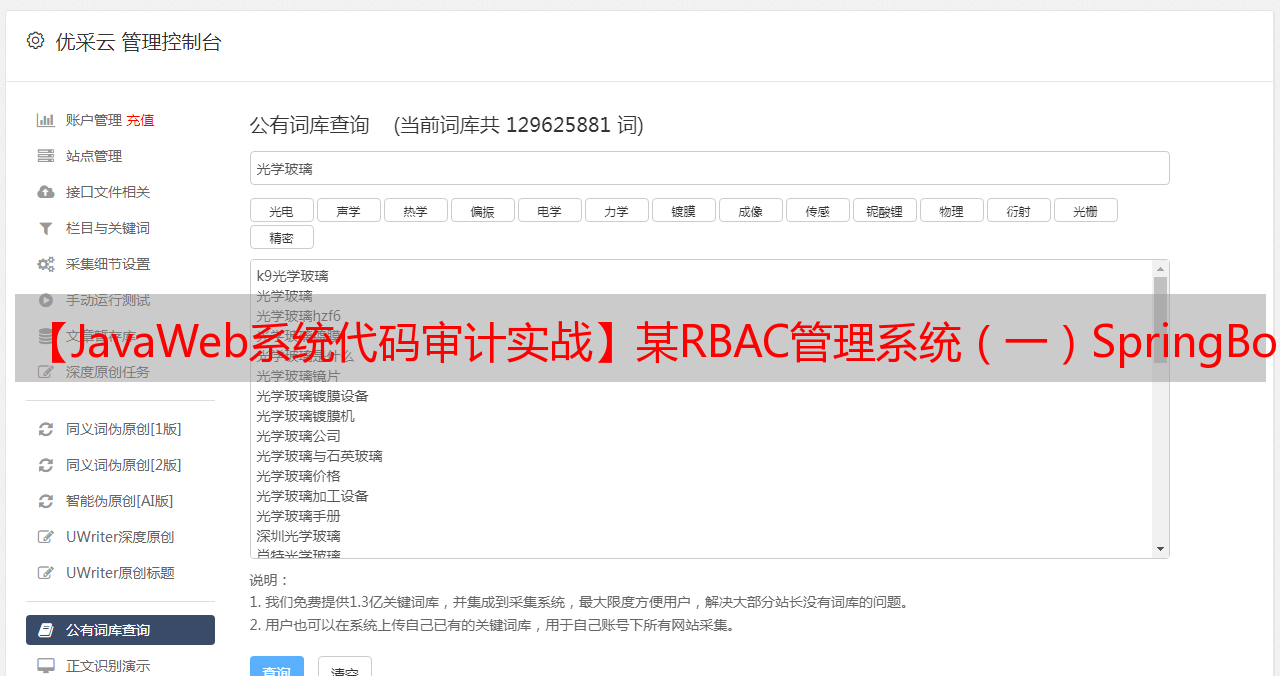1280x676 pixels.
Task: Open 智能伪原创[AI版] in the sidebar
Action: coord(120,501)
